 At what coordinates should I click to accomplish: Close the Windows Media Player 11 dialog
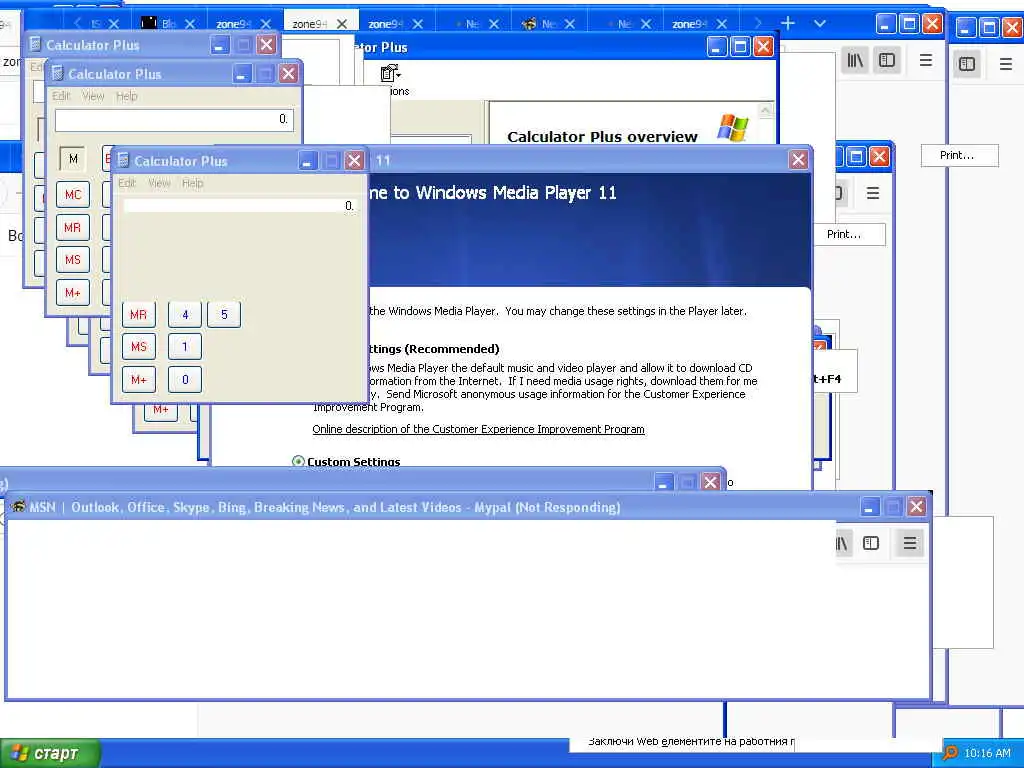tap(798, 160)
